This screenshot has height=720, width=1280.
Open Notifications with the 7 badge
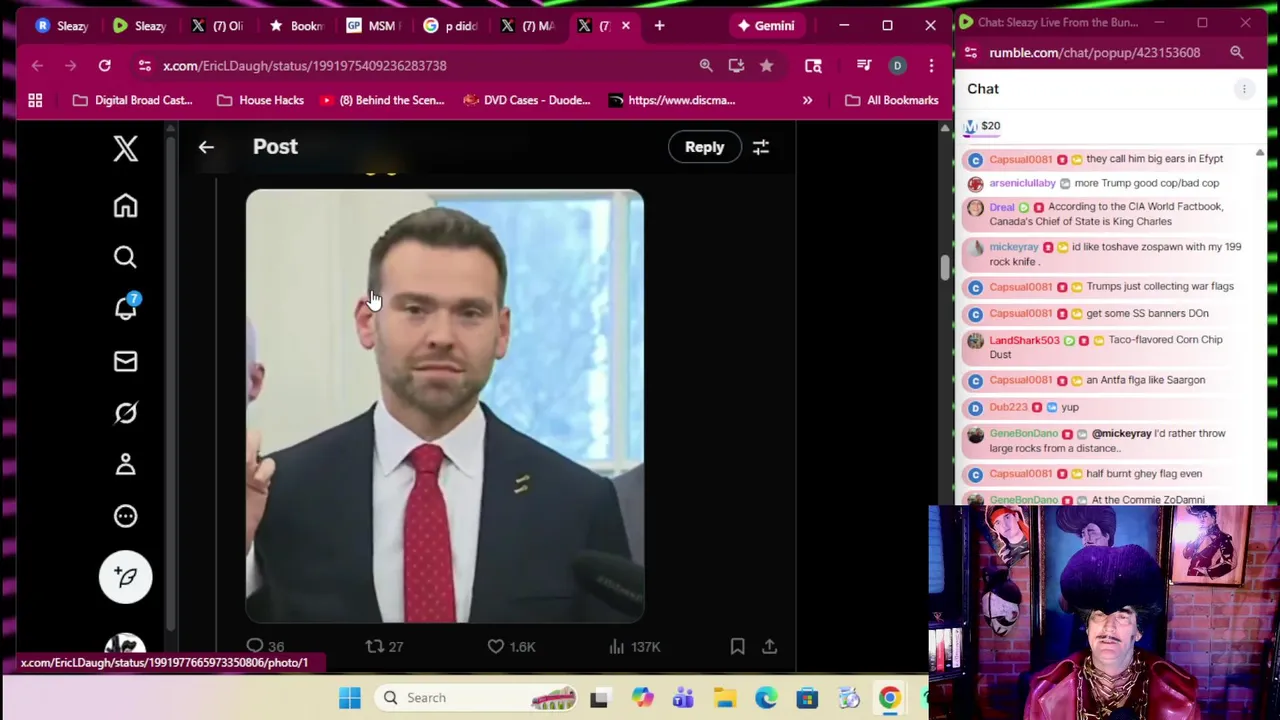click(x=126, y=308)
